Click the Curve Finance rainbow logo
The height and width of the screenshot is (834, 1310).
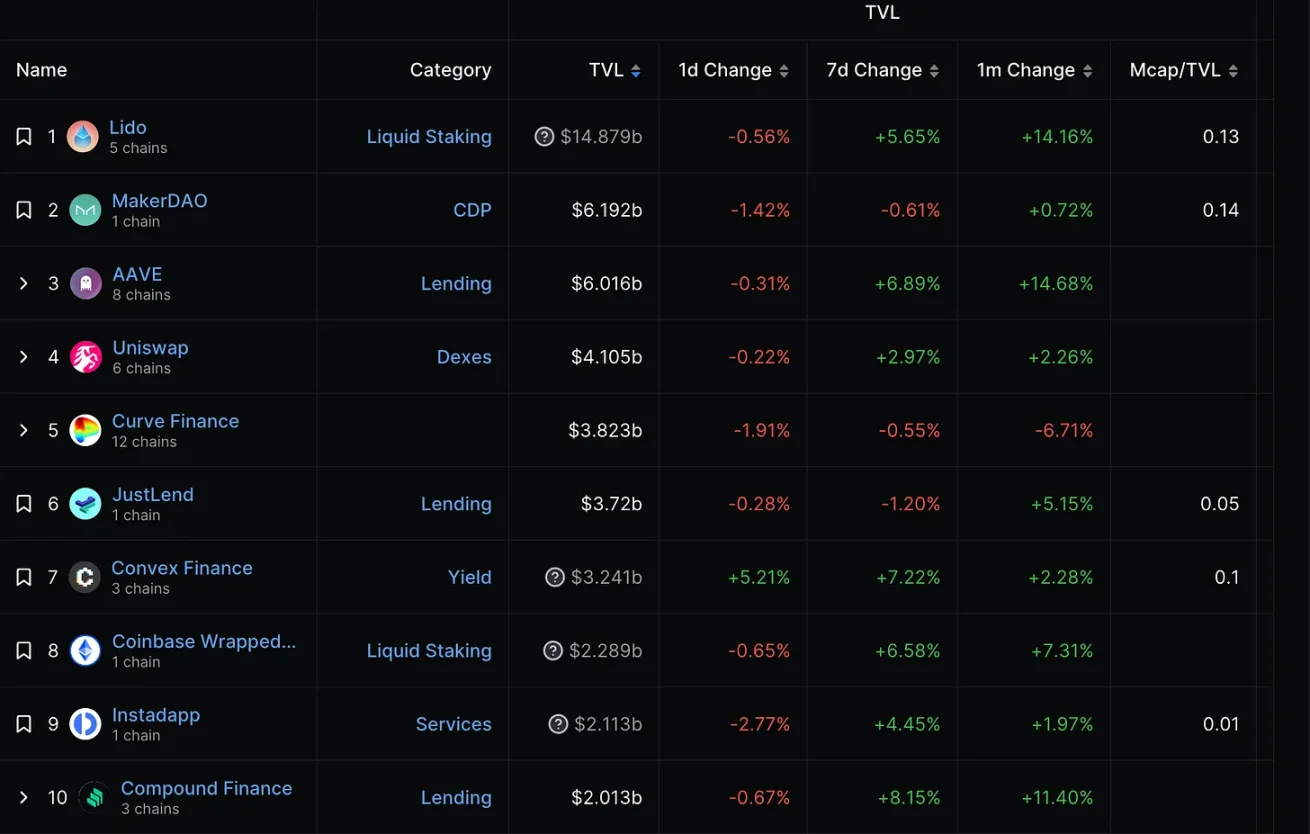tap(85, 431)
